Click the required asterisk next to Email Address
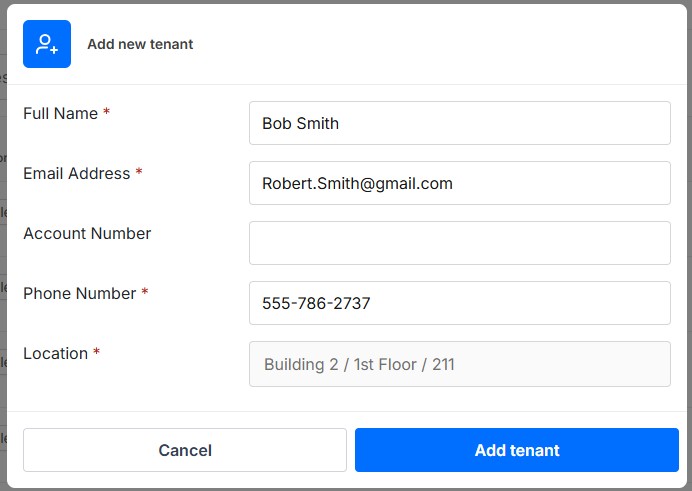This screenshot has width=692, height=491. [139, 173]
